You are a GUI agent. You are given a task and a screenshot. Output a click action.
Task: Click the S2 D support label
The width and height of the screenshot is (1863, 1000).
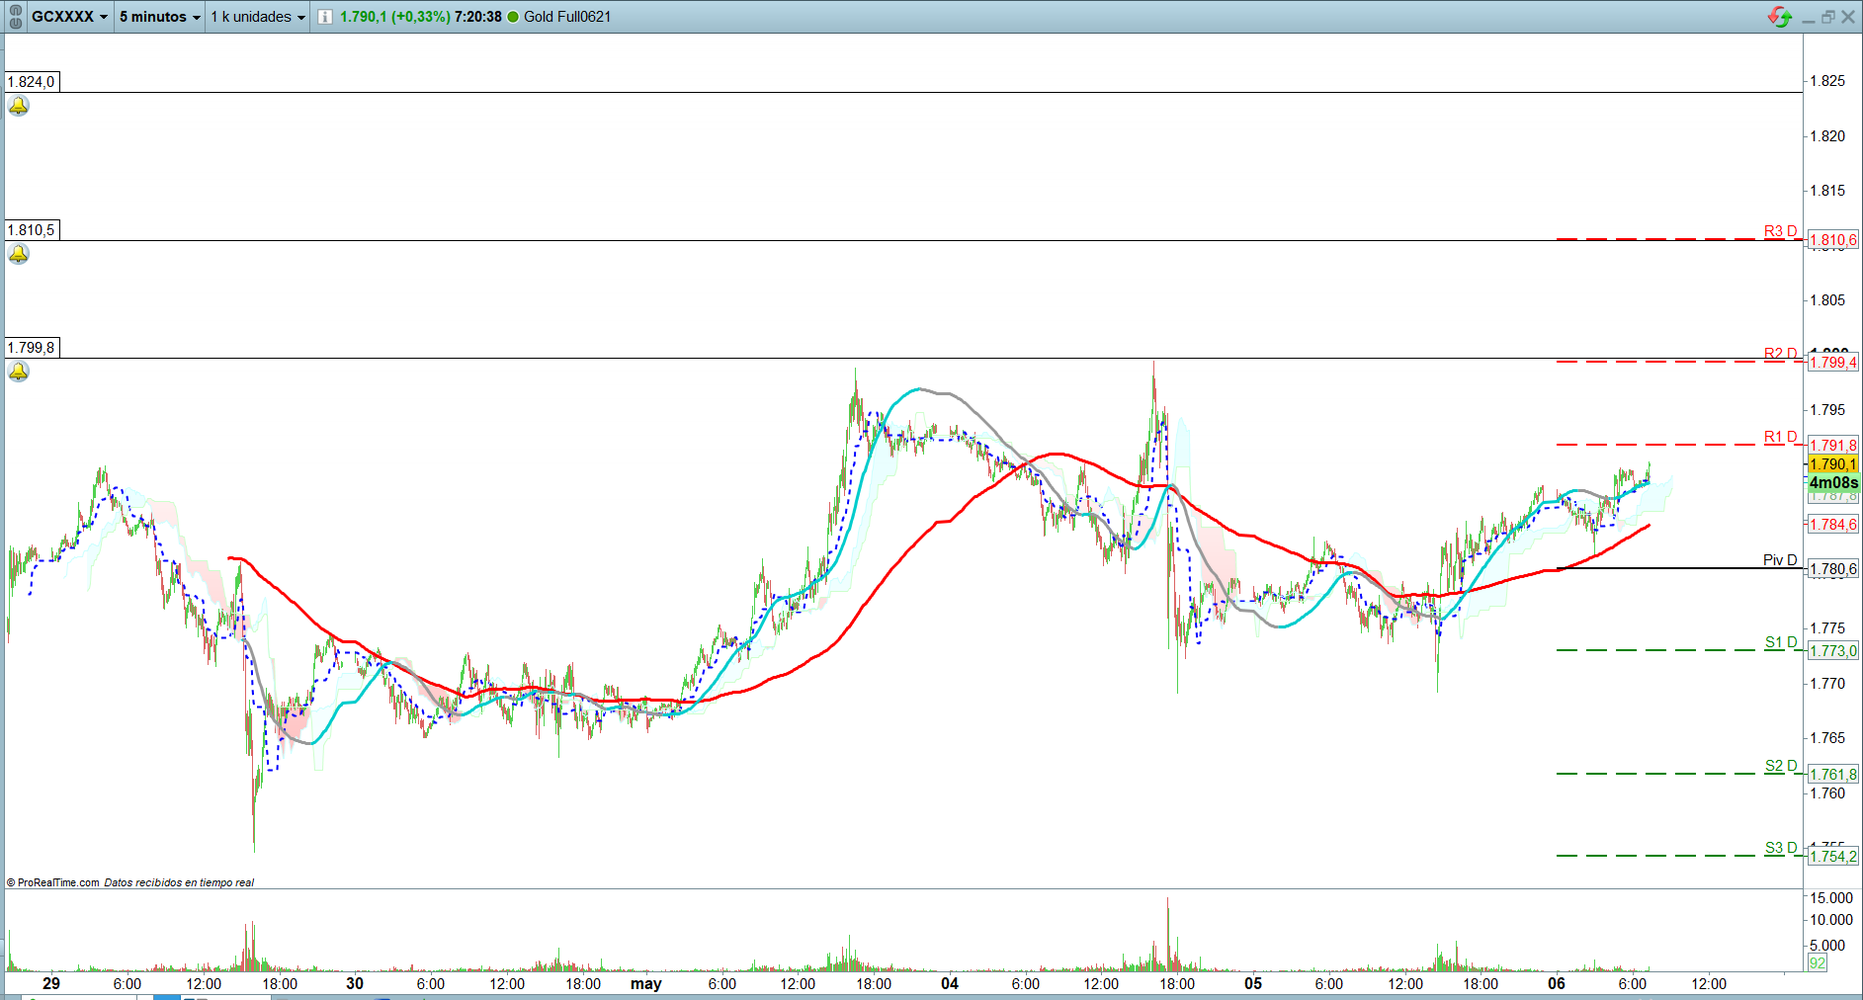(1781, 766)
